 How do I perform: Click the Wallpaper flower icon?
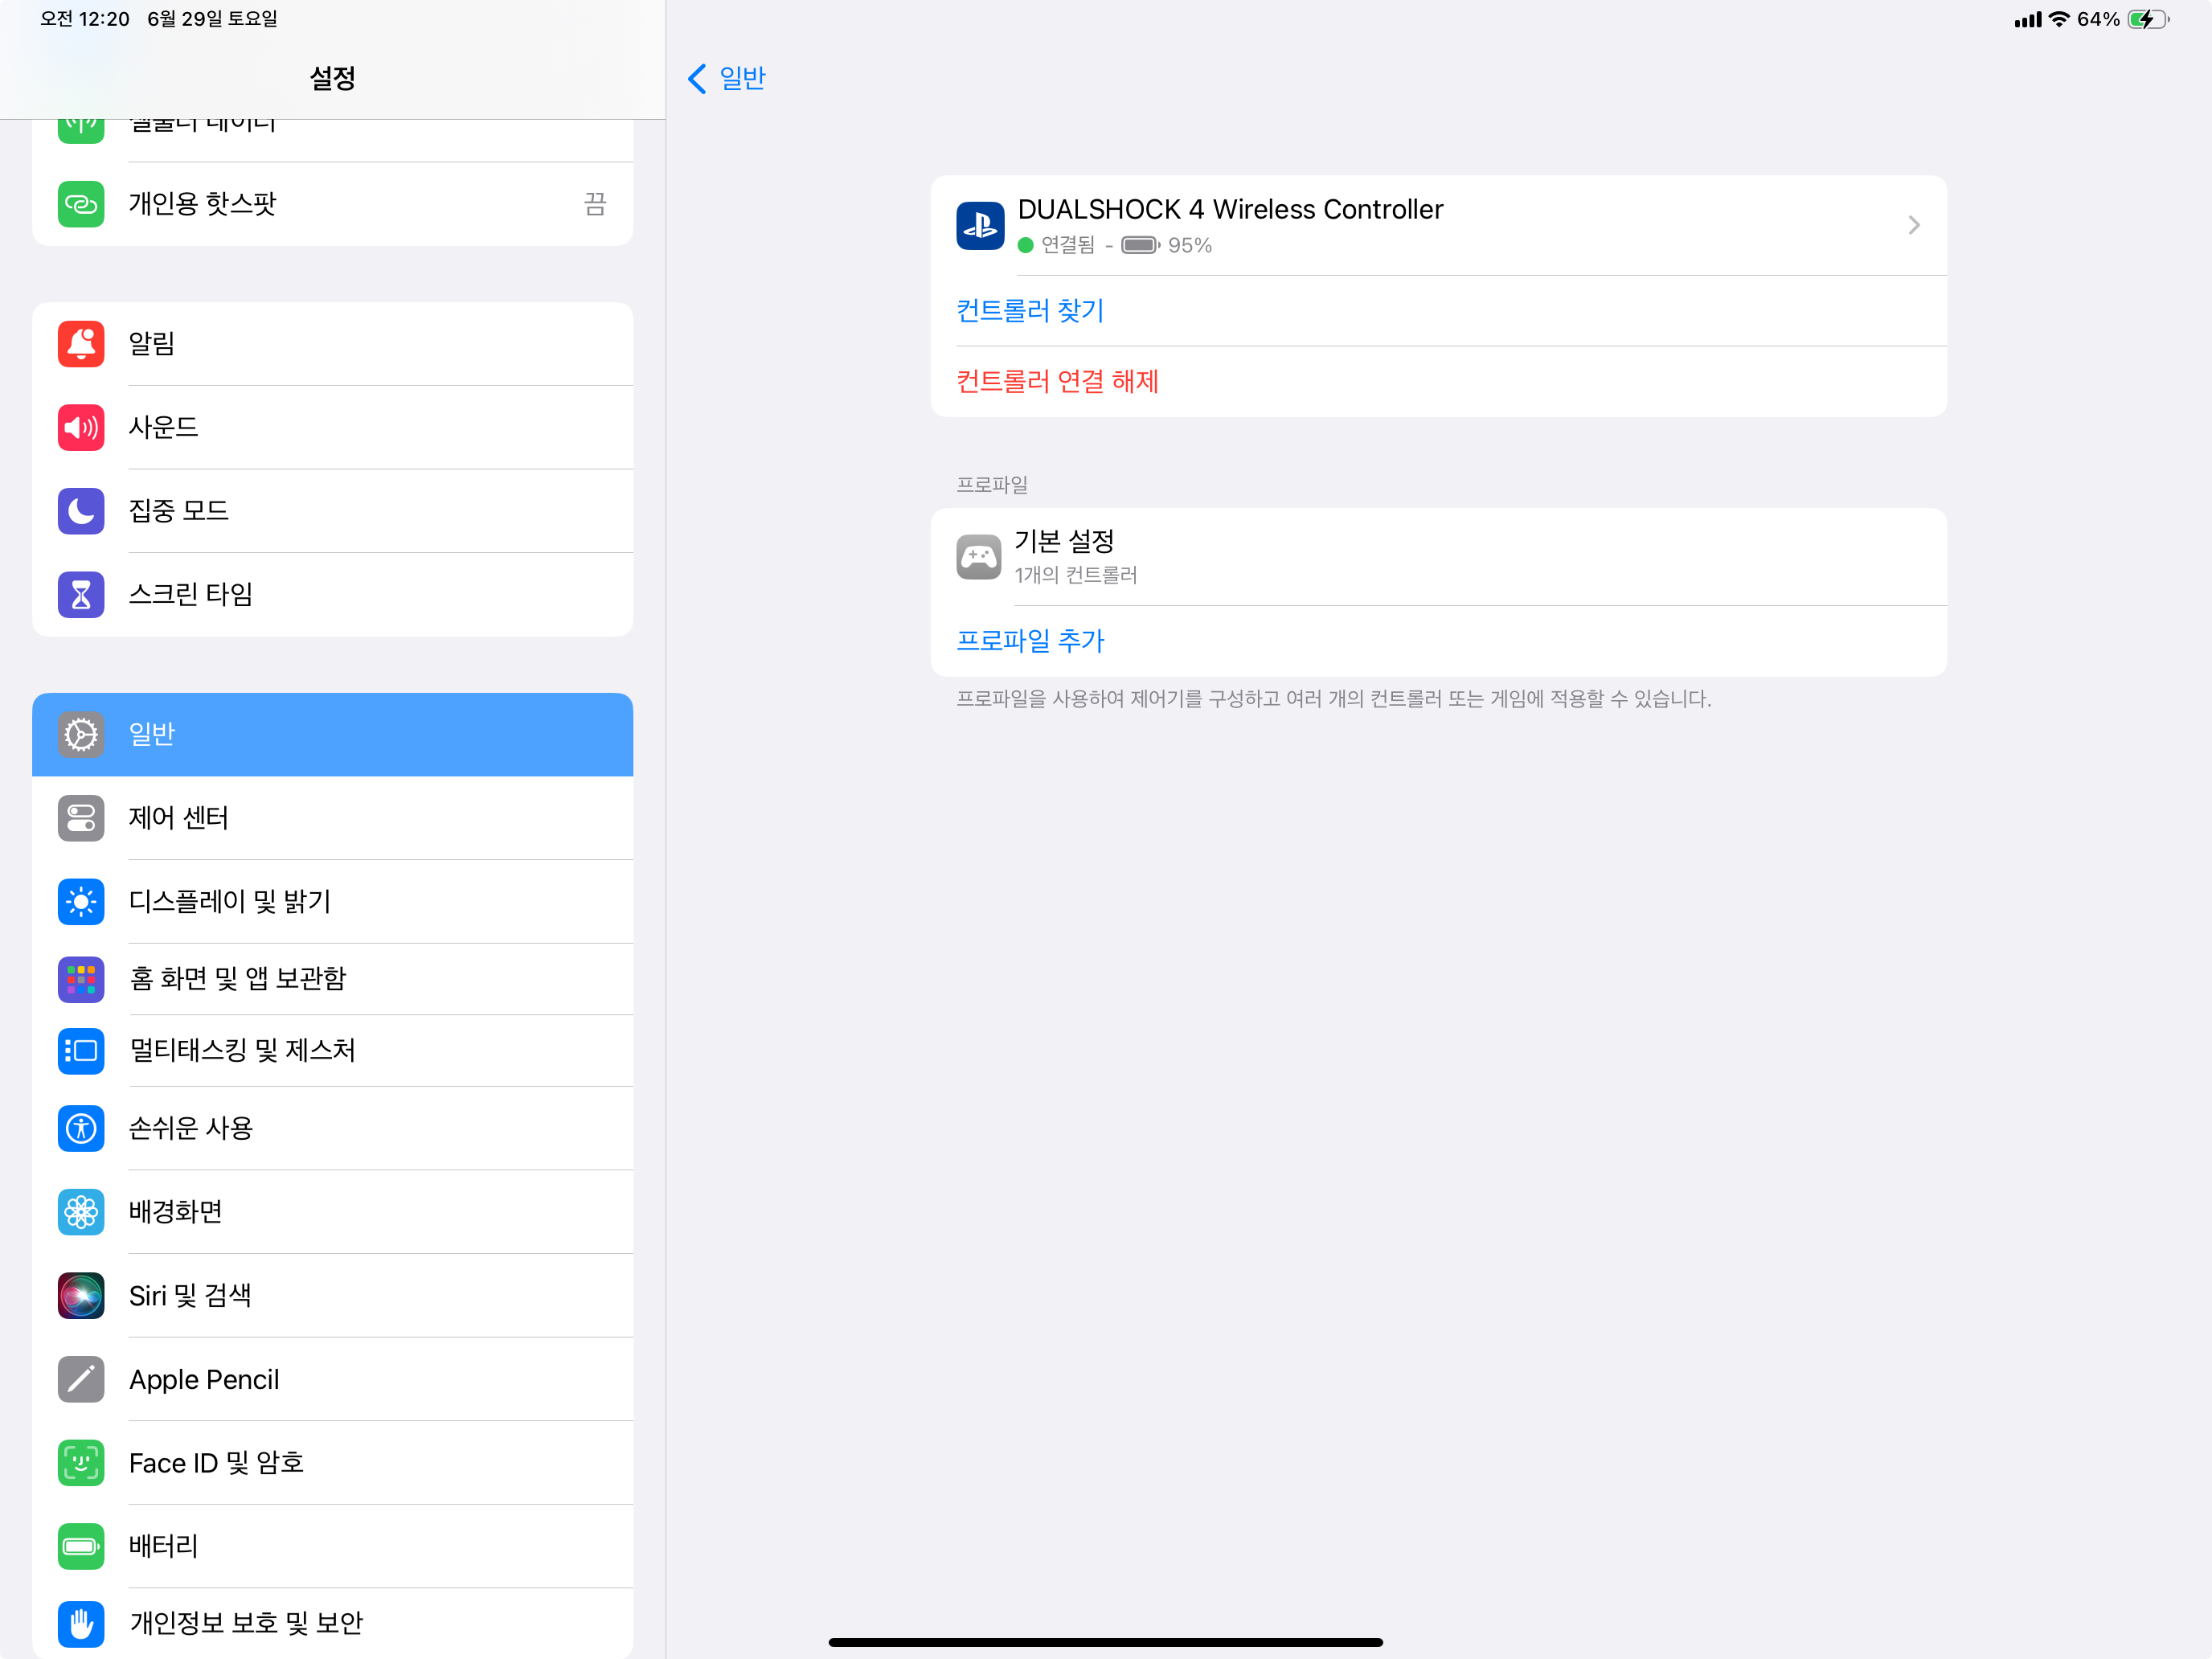pos(81,1212)
